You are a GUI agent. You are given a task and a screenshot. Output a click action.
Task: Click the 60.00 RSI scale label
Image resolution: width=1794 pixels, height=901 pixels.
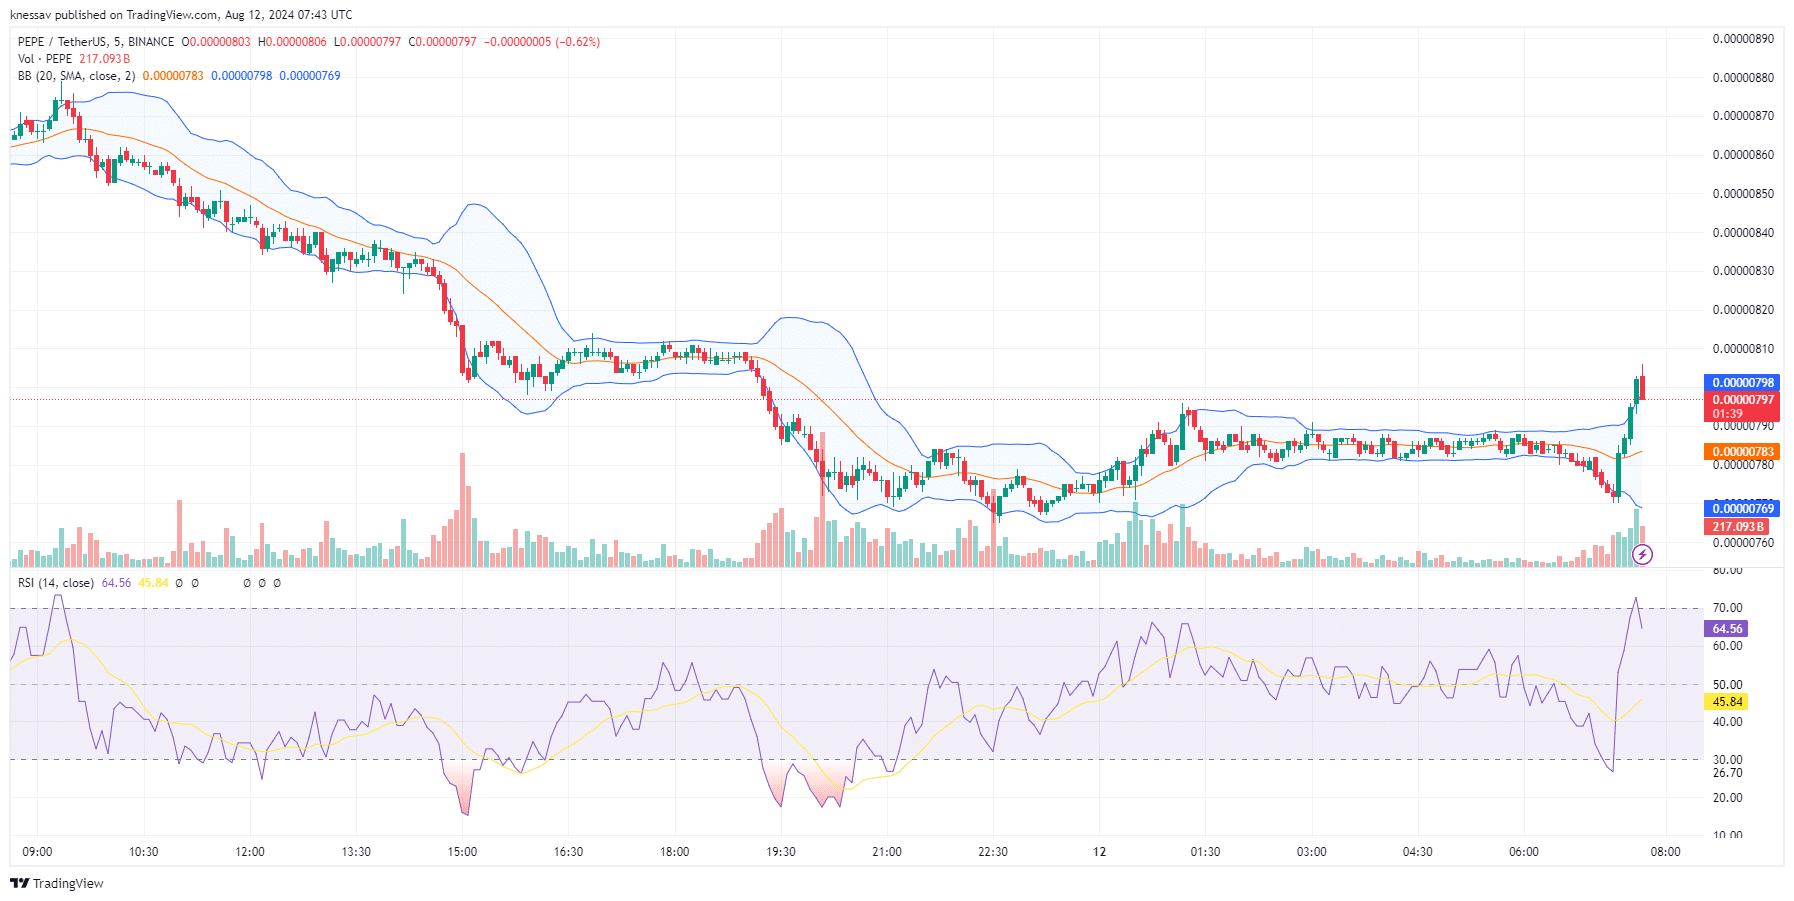click(x=1728, y=646)
